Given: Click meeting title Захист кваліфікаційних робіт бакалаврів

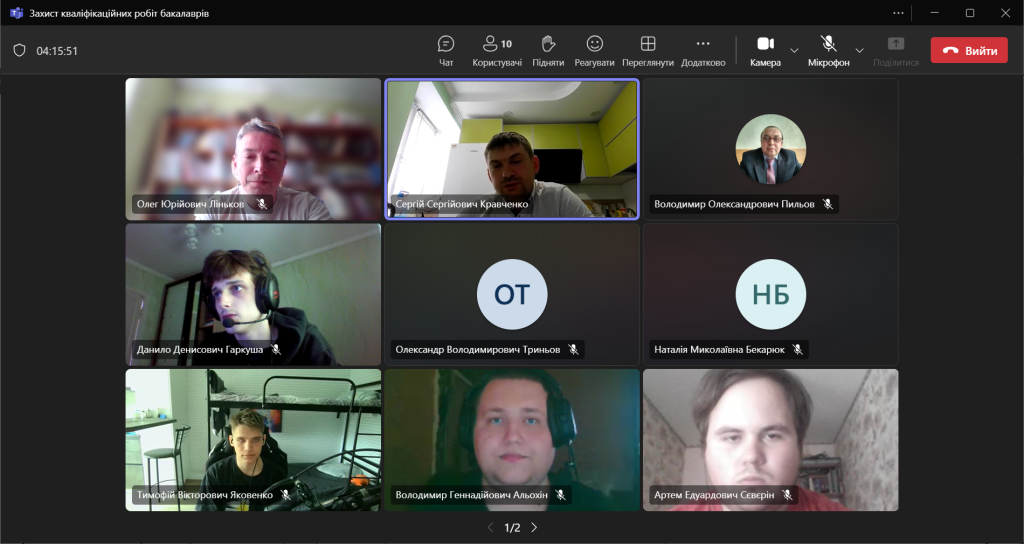Looking at the screenshot, I should (x=119, y=13).
